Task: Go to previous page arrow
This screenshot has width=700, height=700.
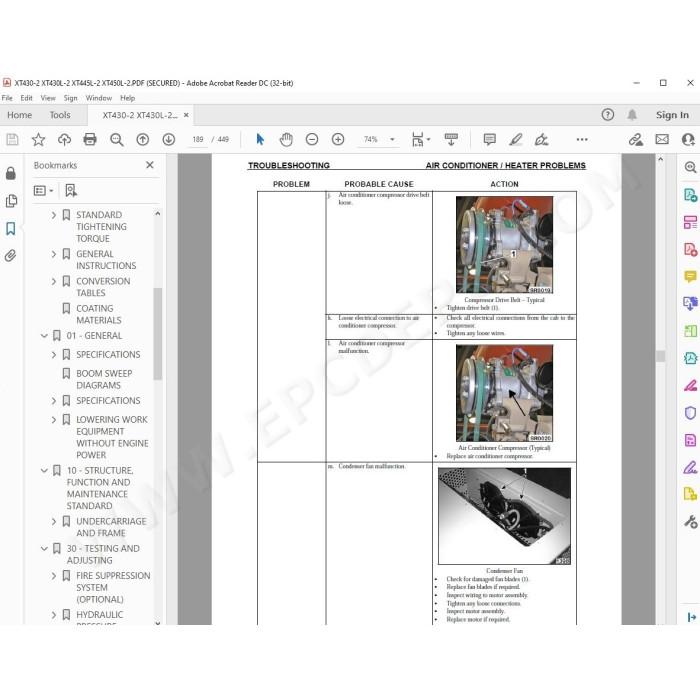Action: pos(142,140)
